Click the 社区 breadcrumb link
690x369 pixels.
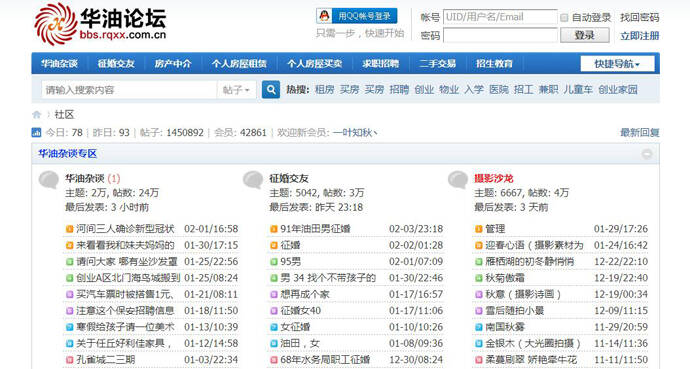click(64, 115)
